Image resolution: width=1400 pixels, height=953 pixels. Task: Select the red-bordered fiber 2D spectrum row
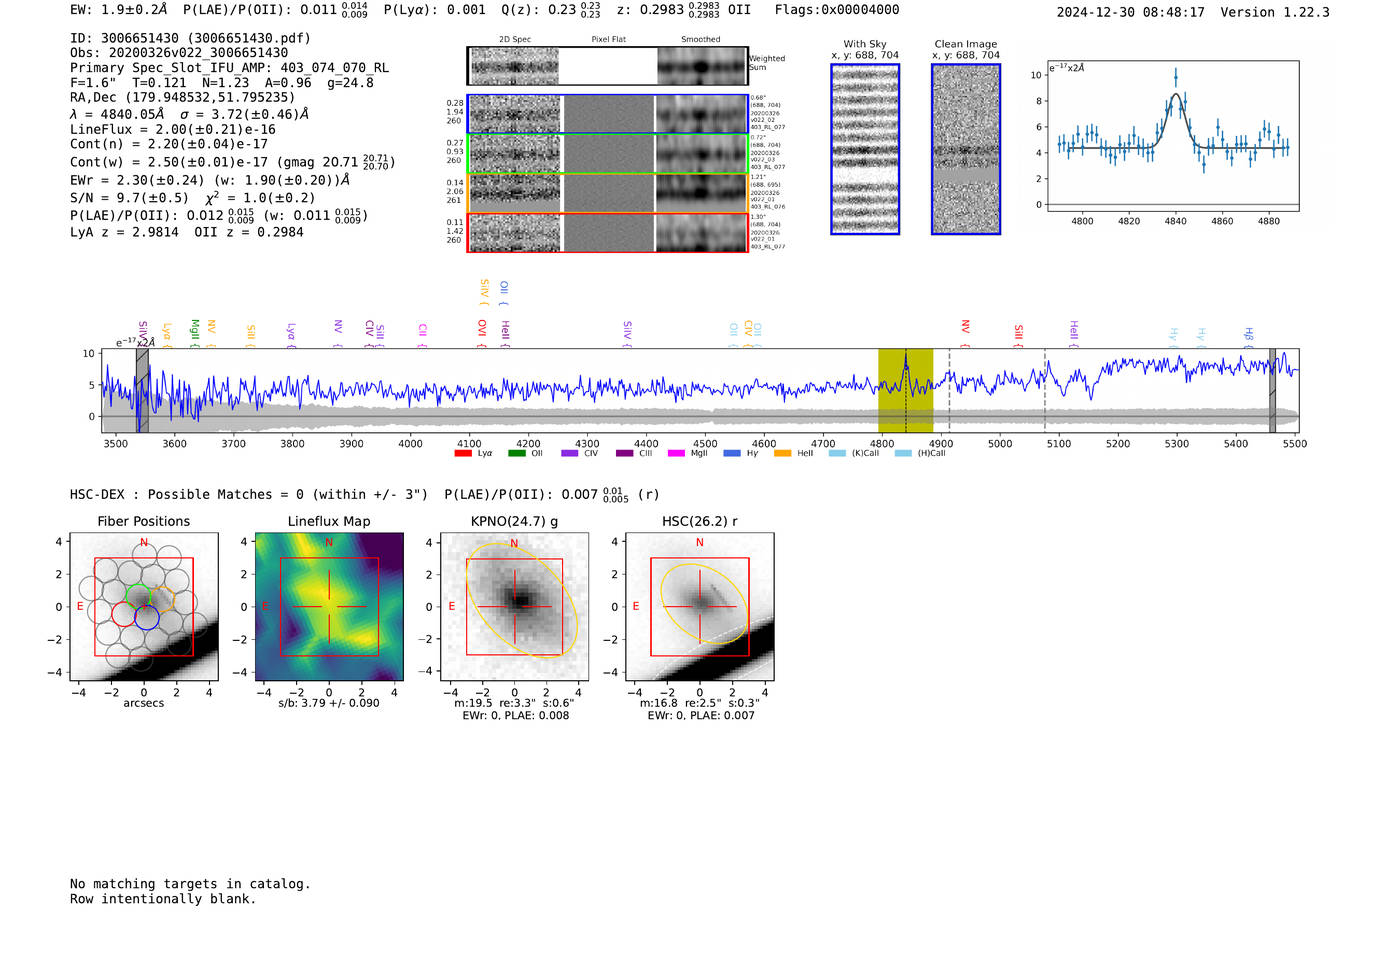point(608,232)
